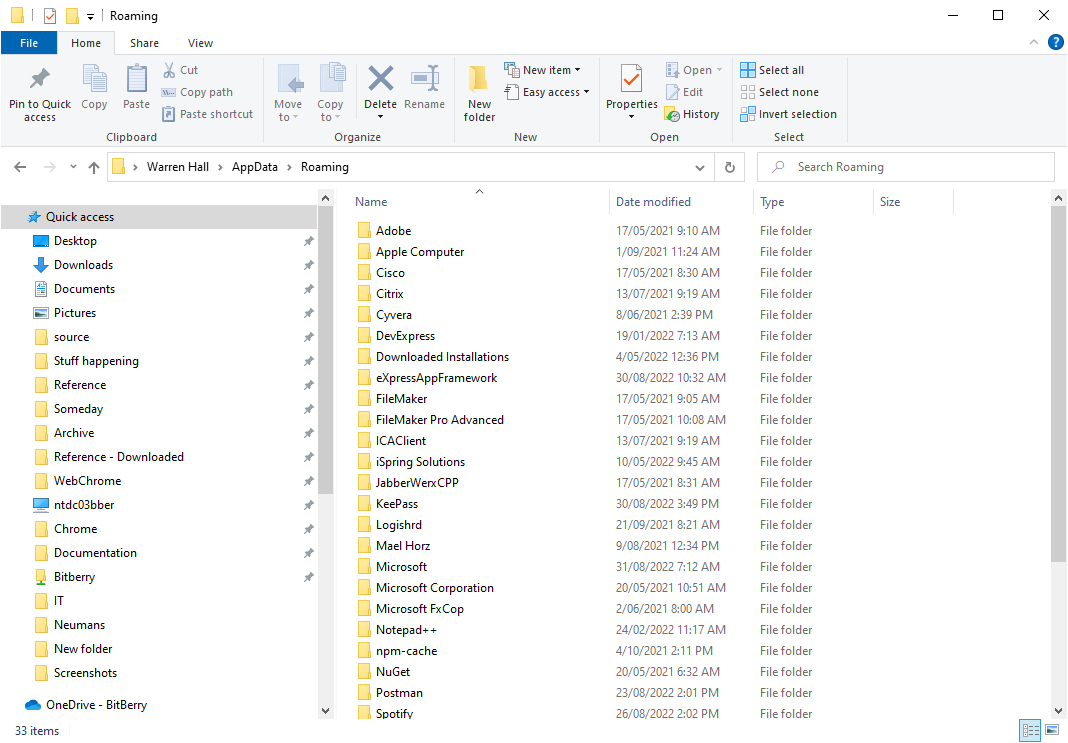Open the File menu tab
Viewport: 1068px width, 743px height.
pos(29,43)
